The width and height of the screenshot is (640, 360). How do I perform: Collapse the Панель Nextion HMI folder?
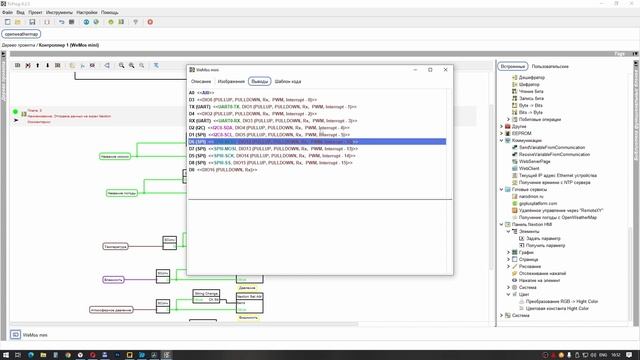pos(502,224)
